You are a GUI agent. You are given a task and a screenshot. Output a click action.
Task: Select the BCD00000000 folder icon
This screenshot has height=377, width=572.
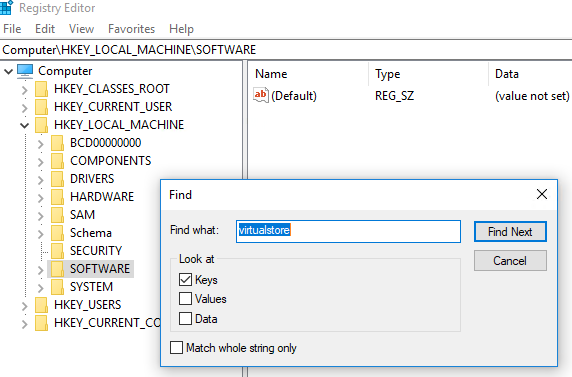tap(58, 143)
